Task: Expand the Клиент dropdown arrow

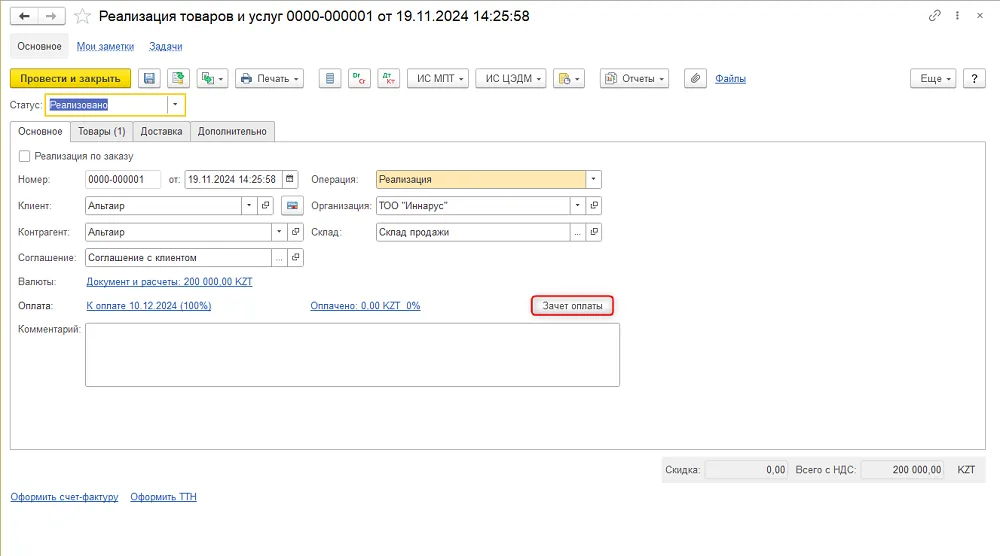Action: (249, 206)
